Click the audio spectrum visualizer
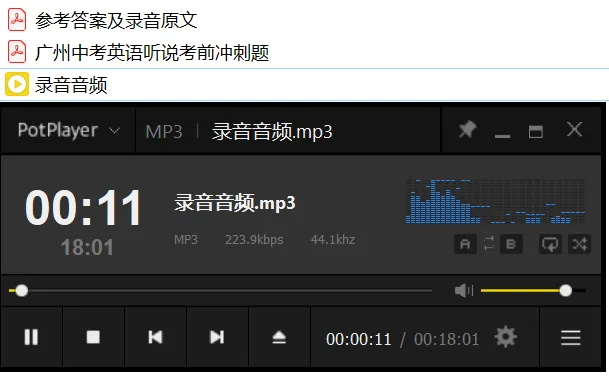The image size is (609, 377). (x=495, y=201)
